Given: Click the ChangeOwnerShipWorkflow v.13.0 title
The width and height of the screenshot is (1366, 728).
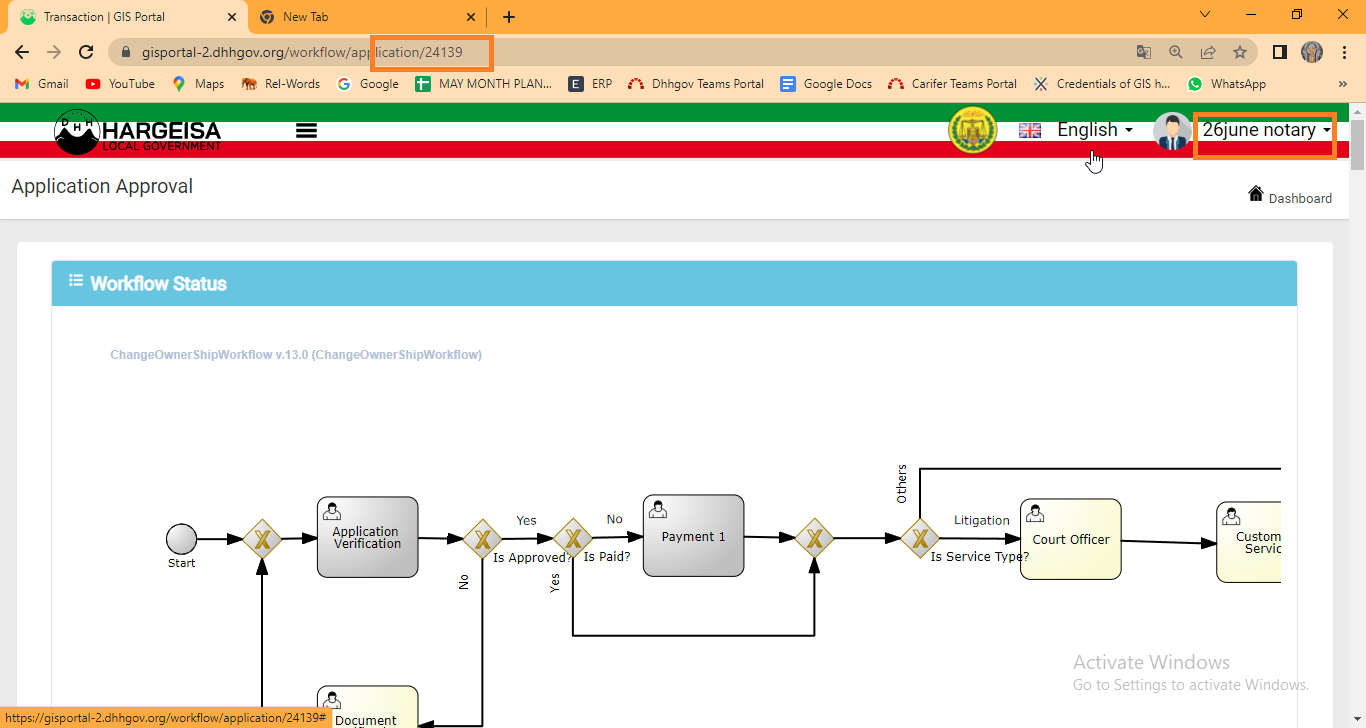Looking at the screenshot, I should [x=296, y=355].
